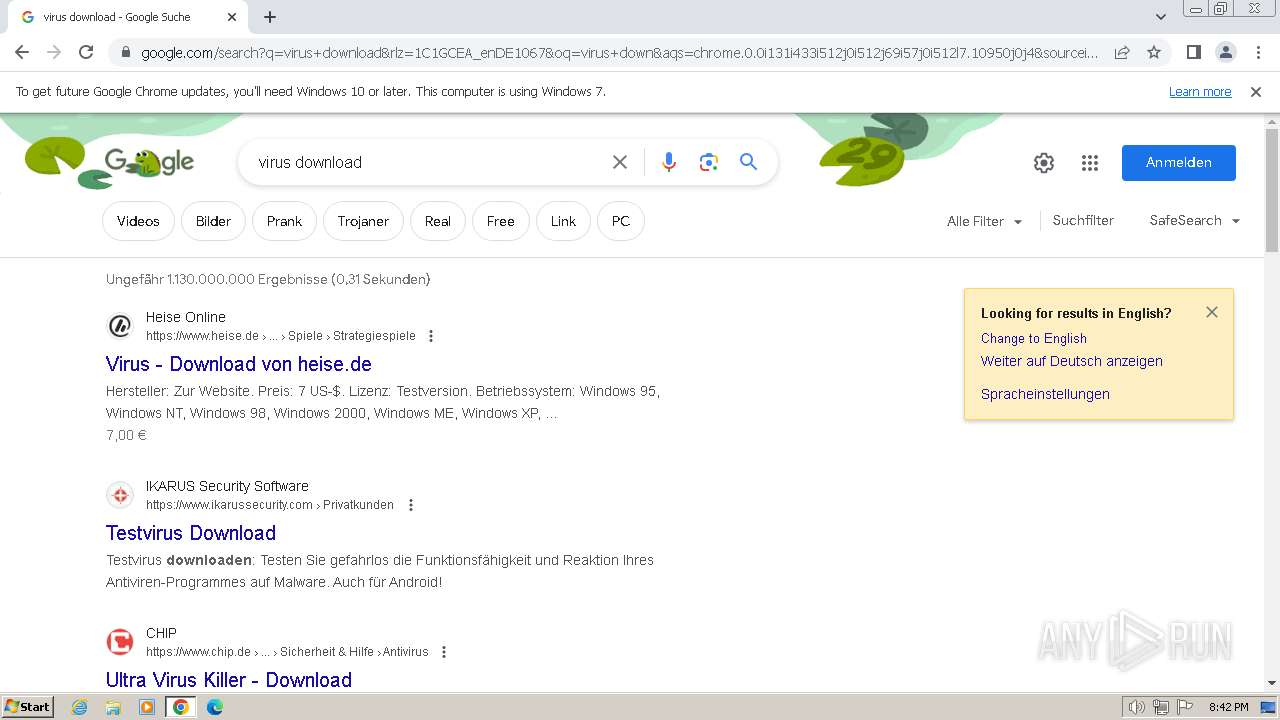Select the Prank filter chip

pos(284,221)
